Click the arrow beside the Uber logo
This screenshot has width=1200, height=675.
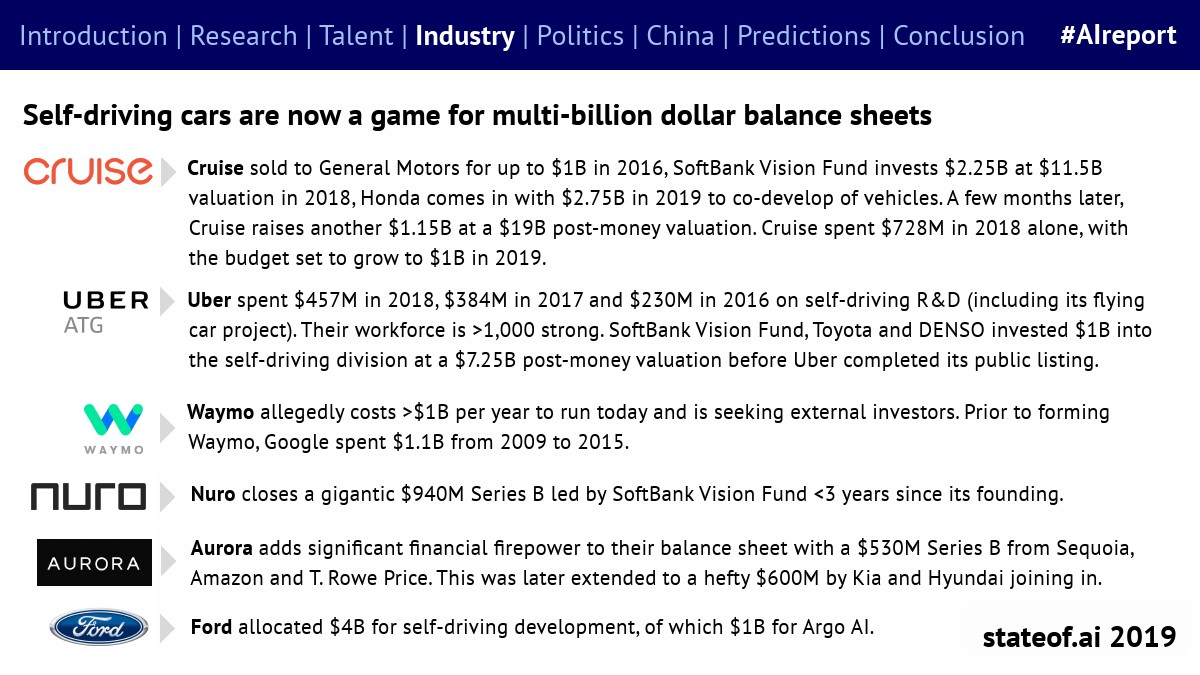pyautogui.click(x=168, y=301)
